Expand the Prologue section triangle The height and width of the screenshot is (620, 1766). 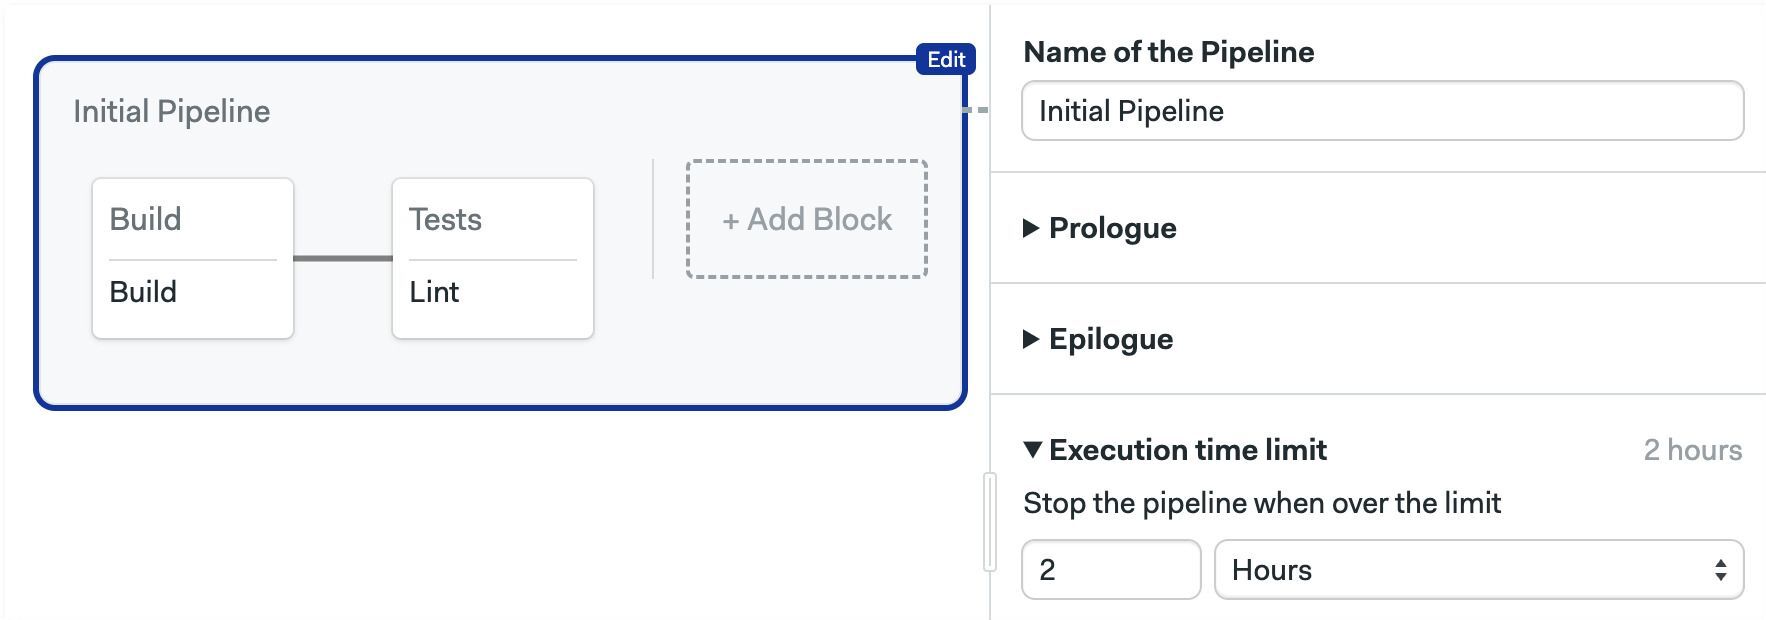click(1032, 228)
